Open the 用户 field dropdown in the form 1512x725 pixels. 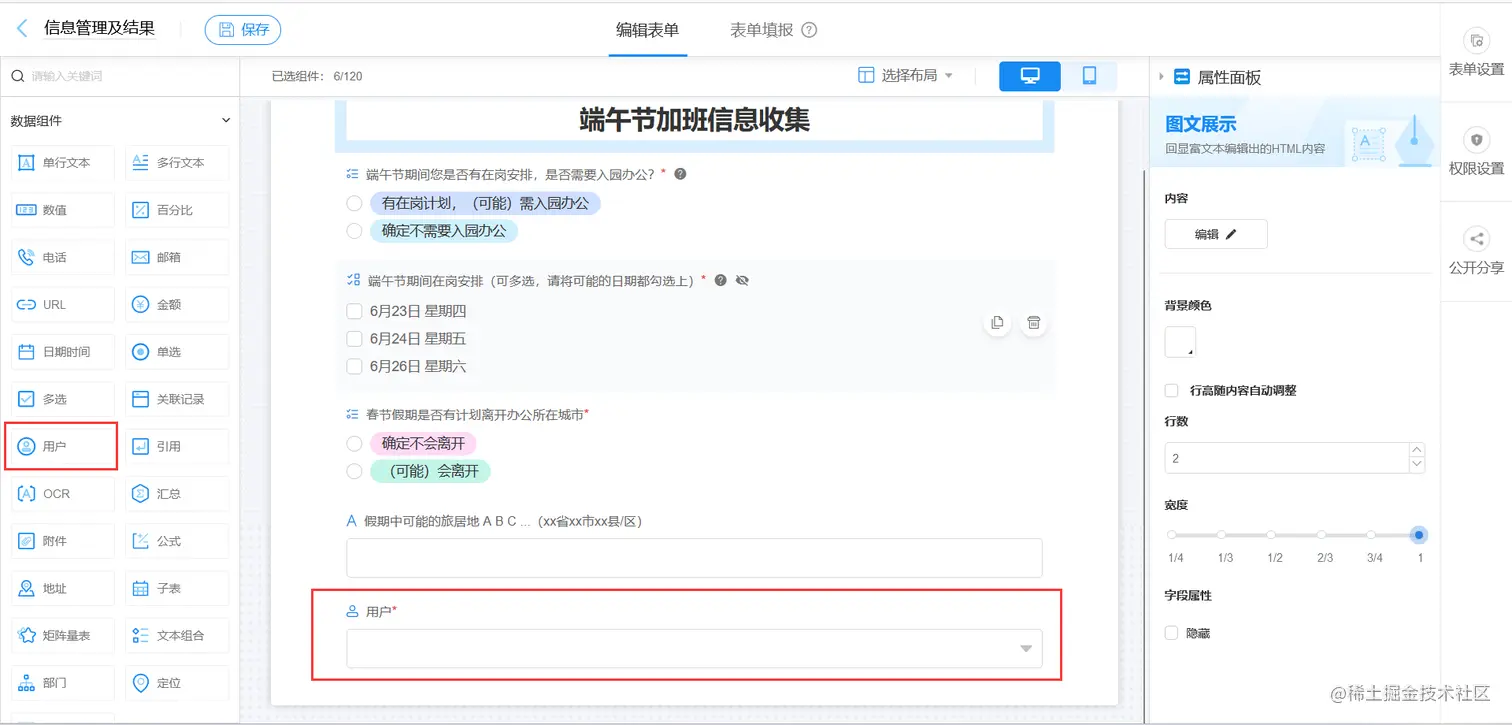(1025, 648)
